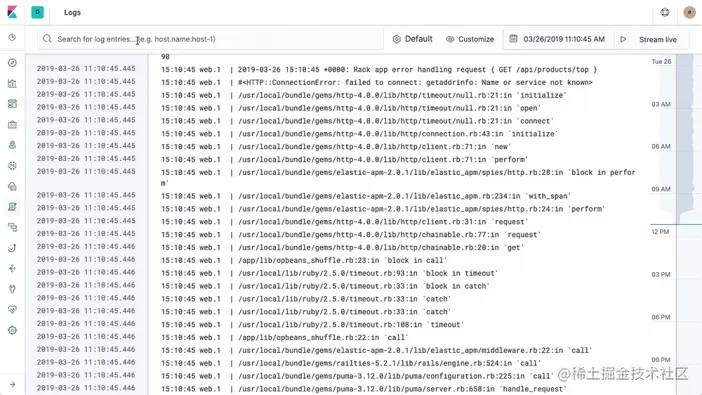702x395 pixels.
Task: Click the Kibana logo
Action: pyautogui.click(x=12, y=12)
